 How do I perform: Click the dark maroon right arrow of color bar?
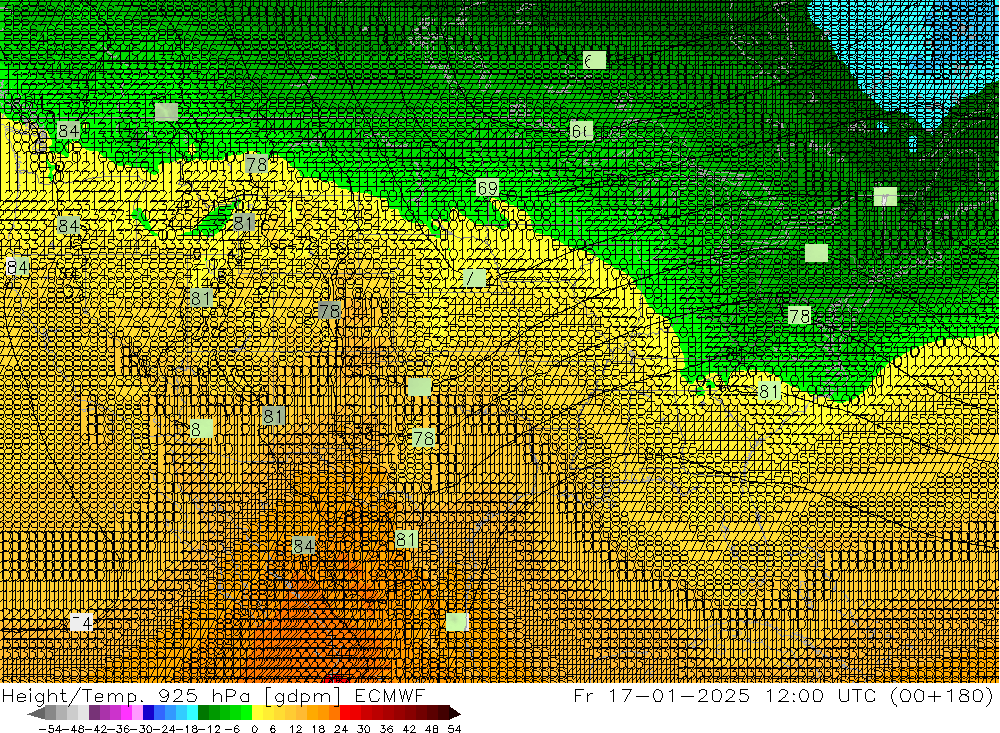(x=455, y=713)
